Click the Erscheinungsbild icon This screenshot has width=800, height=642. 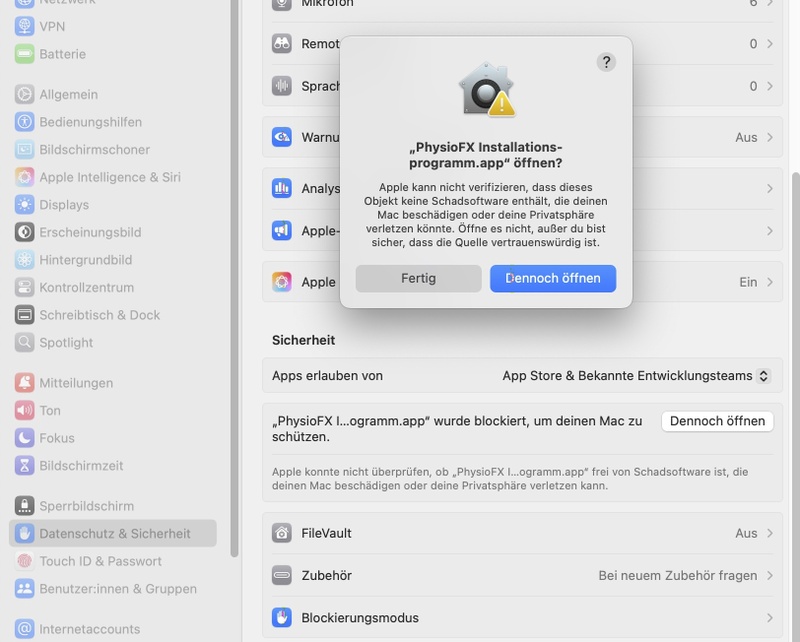click(24, 232)
